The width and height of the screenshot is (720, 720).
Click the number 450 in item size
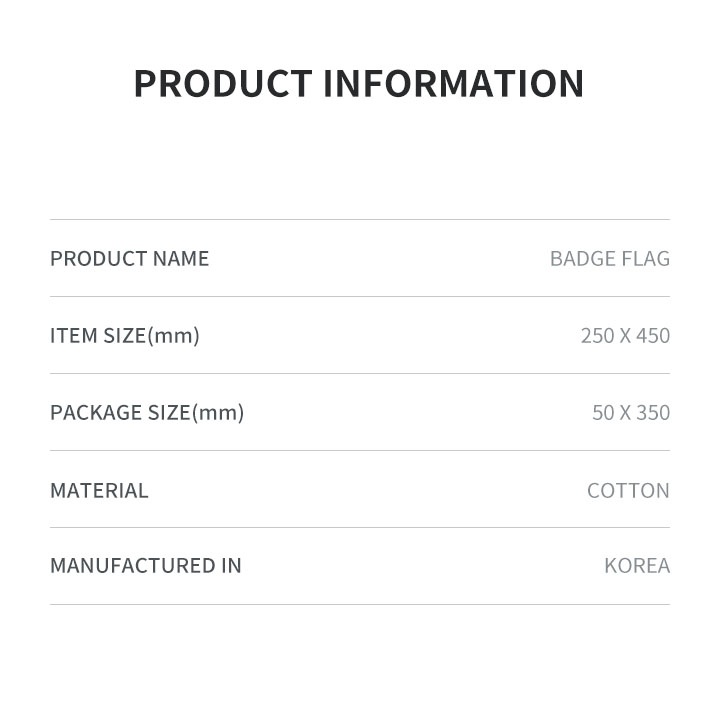[x=652, y=336]
